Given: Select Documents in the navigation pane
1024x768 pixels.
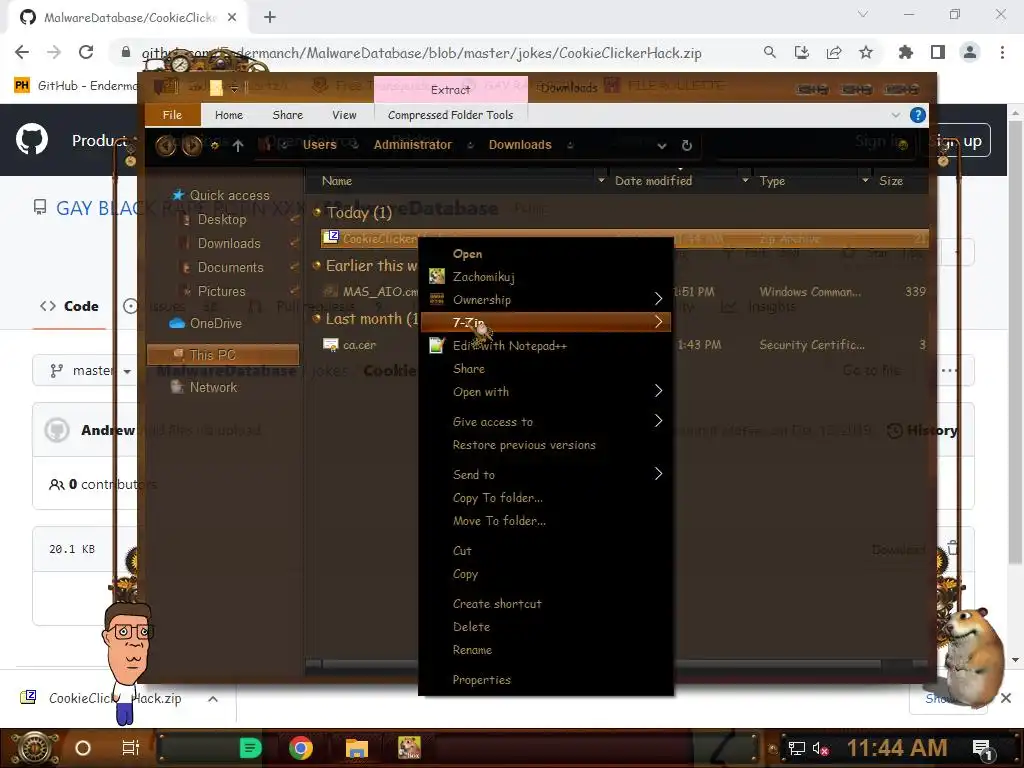Looking at the screenshot, I should (x=231, y=267).
